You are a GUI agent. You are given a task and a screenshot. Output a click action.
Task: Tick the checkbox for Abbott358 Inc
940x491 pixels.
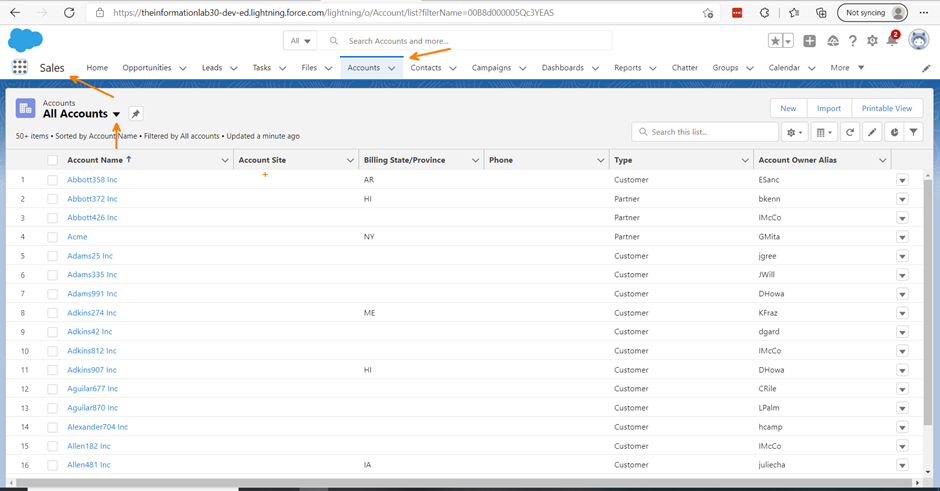[52, 180]
